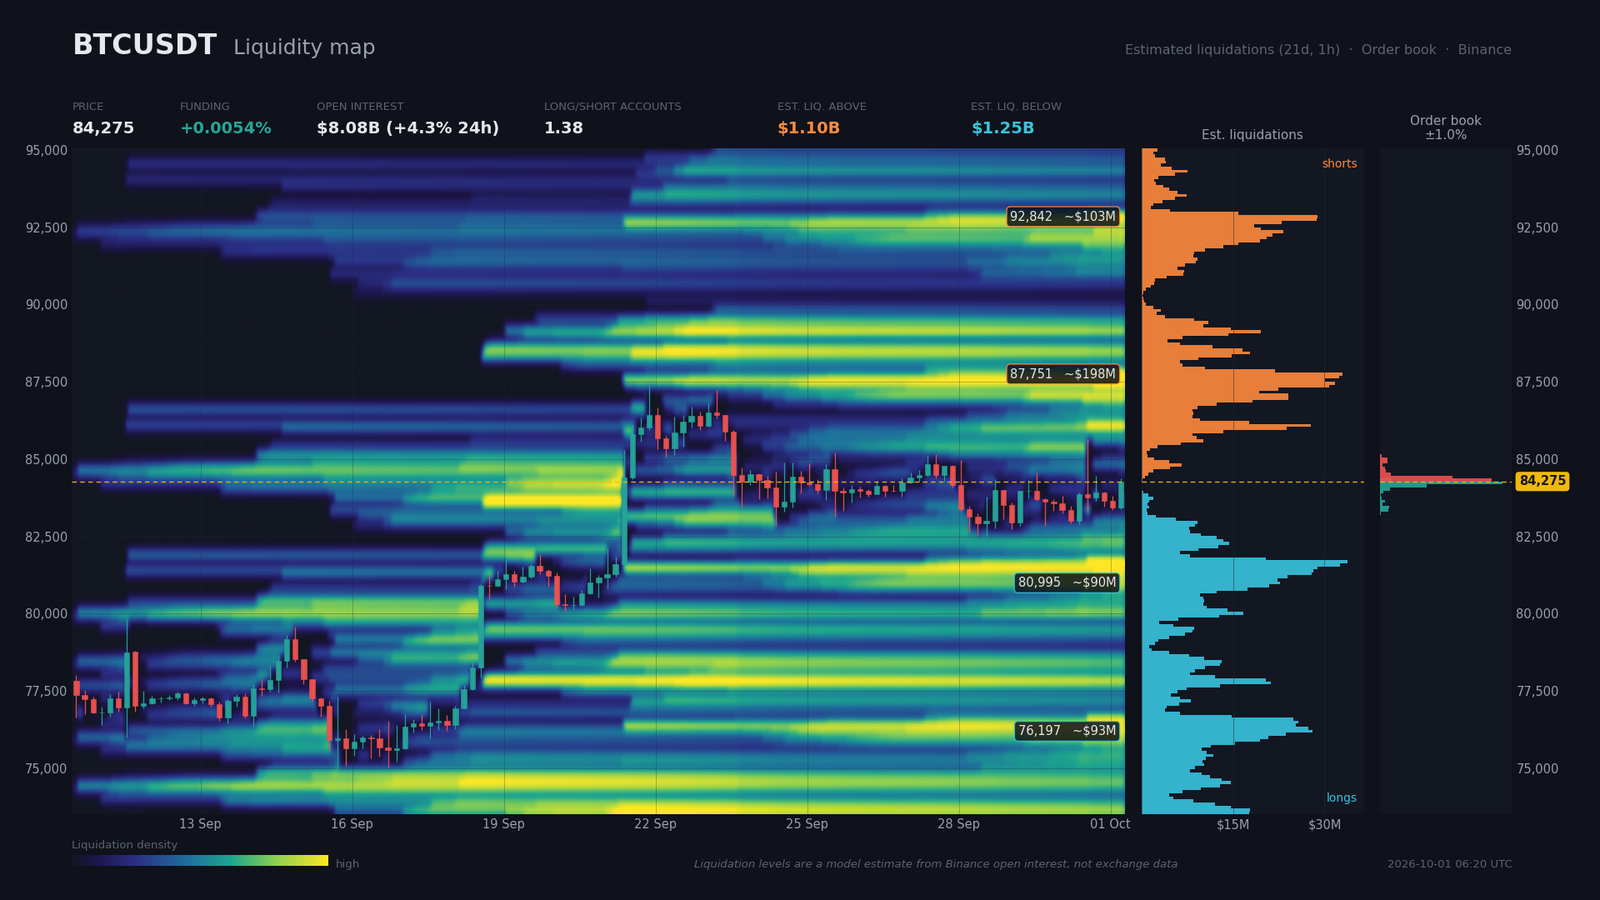Click the Est. Liq. Below $1.25B value
1600x900 pixels.
tap(1002, 128)
